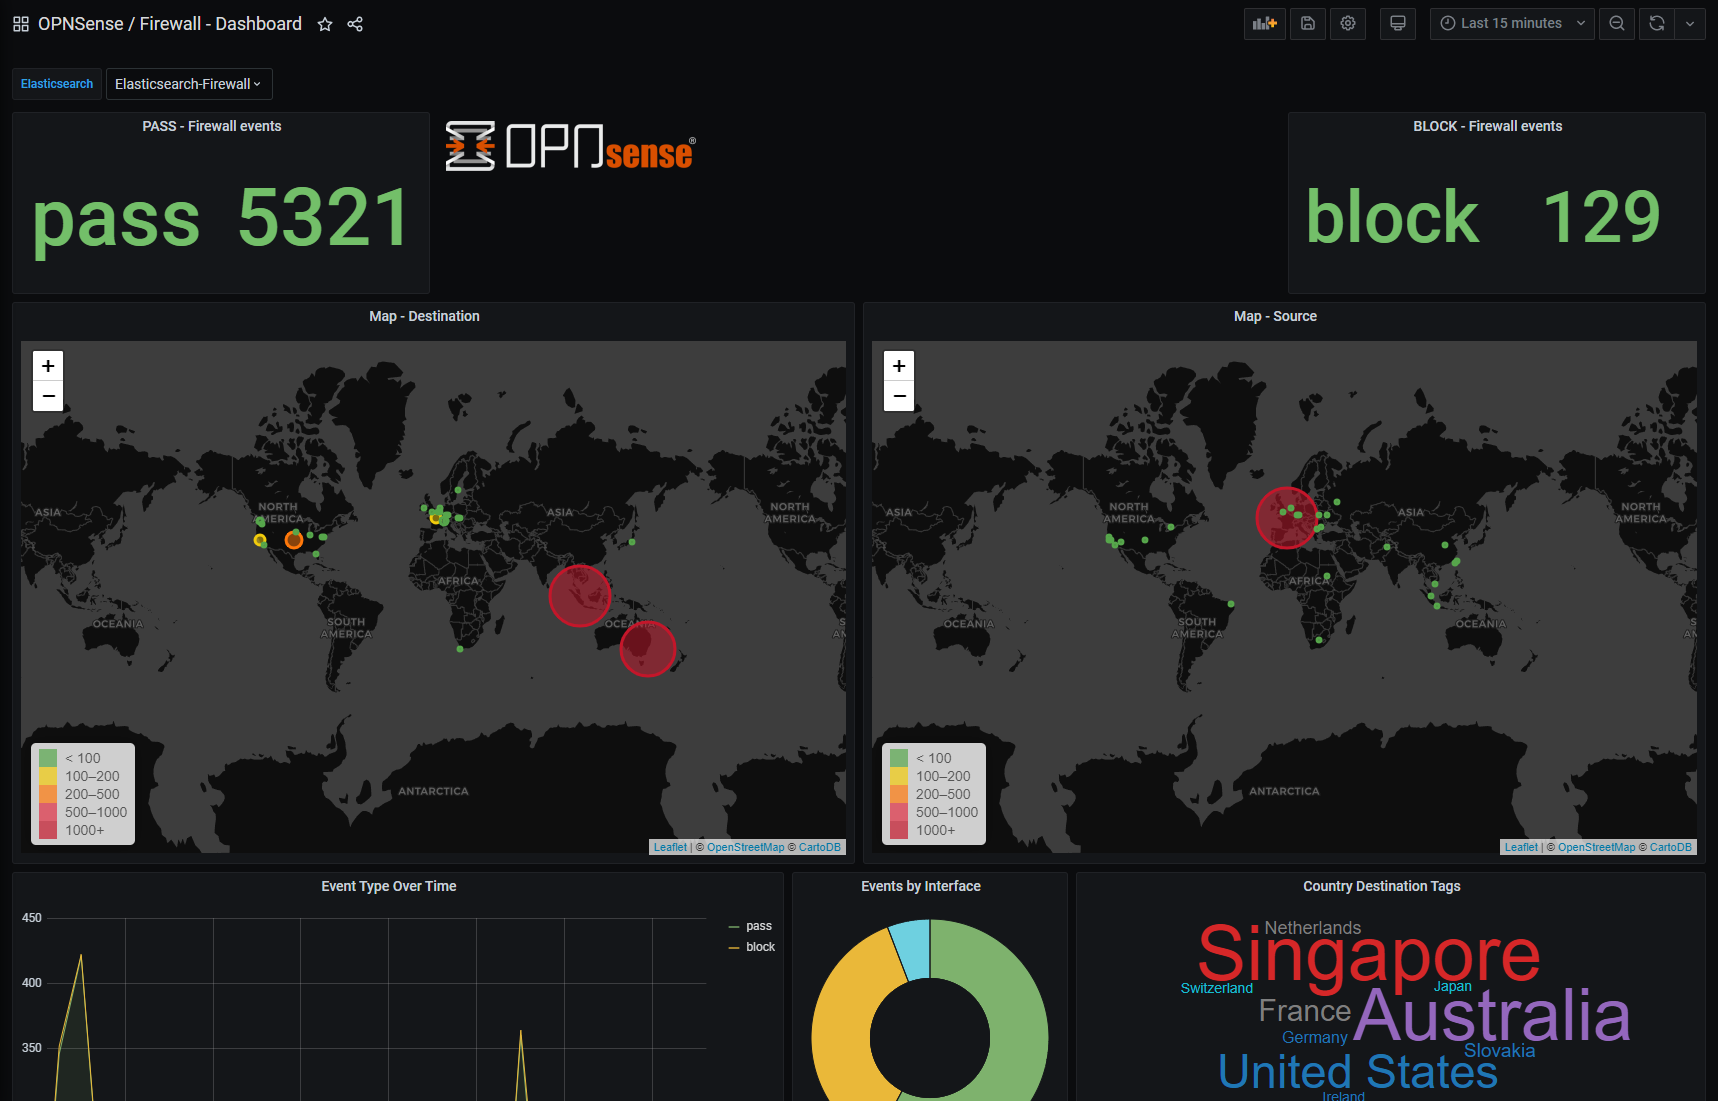Expand the Elasticsearch-Firewall datasource dropdown
1718x1101 pixels.
(x=189, y=84)
